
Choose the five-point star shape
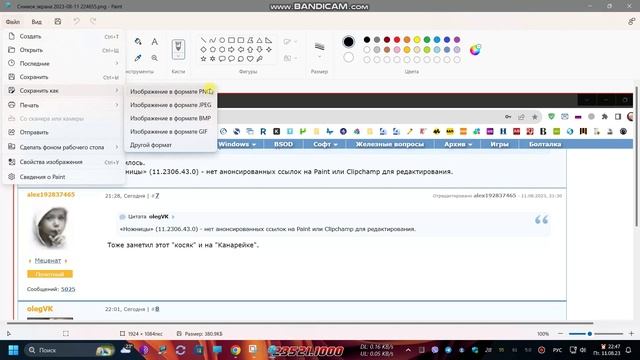pos(203,59)
